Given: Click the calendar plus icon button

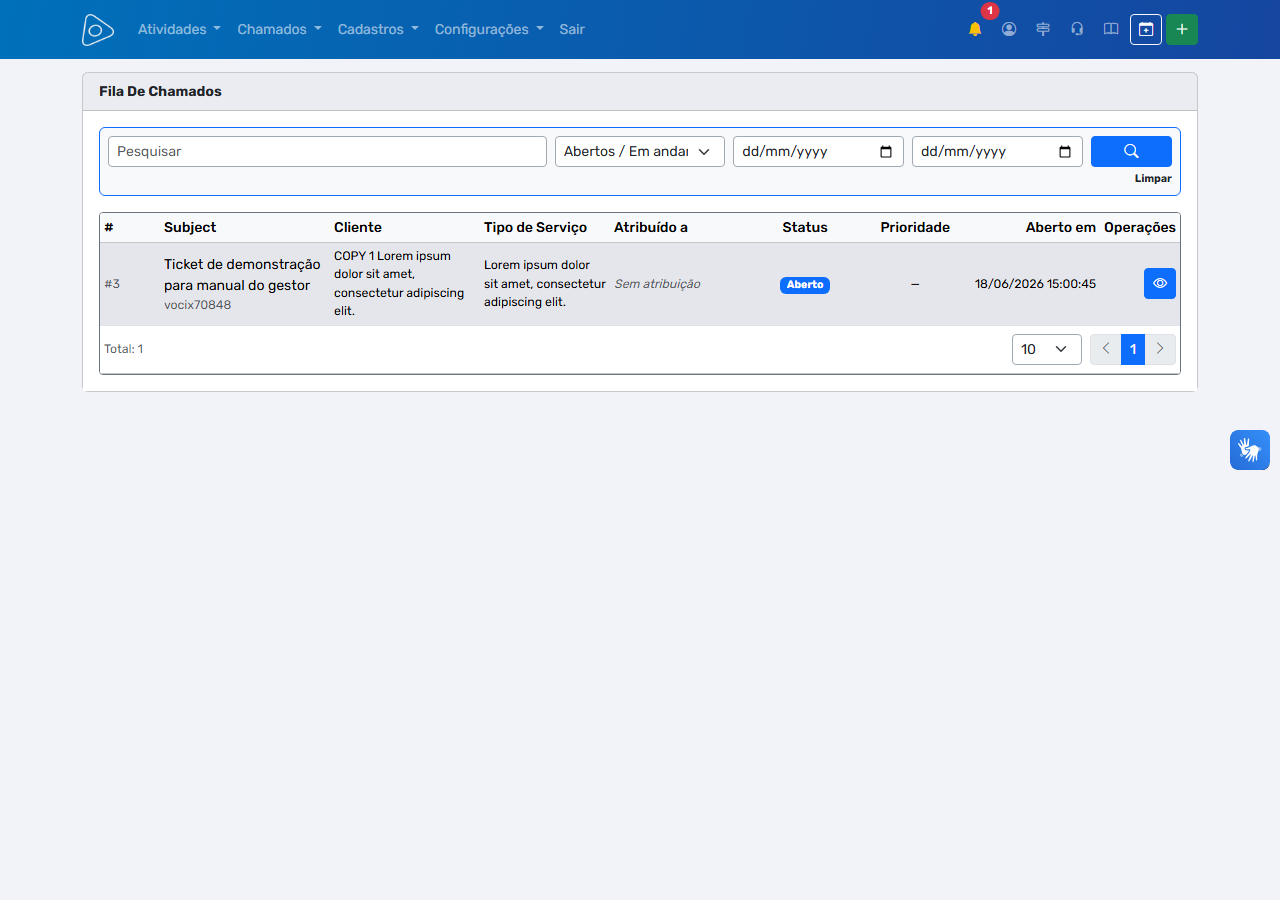Looking at the screenshot, I should 1146,29.
